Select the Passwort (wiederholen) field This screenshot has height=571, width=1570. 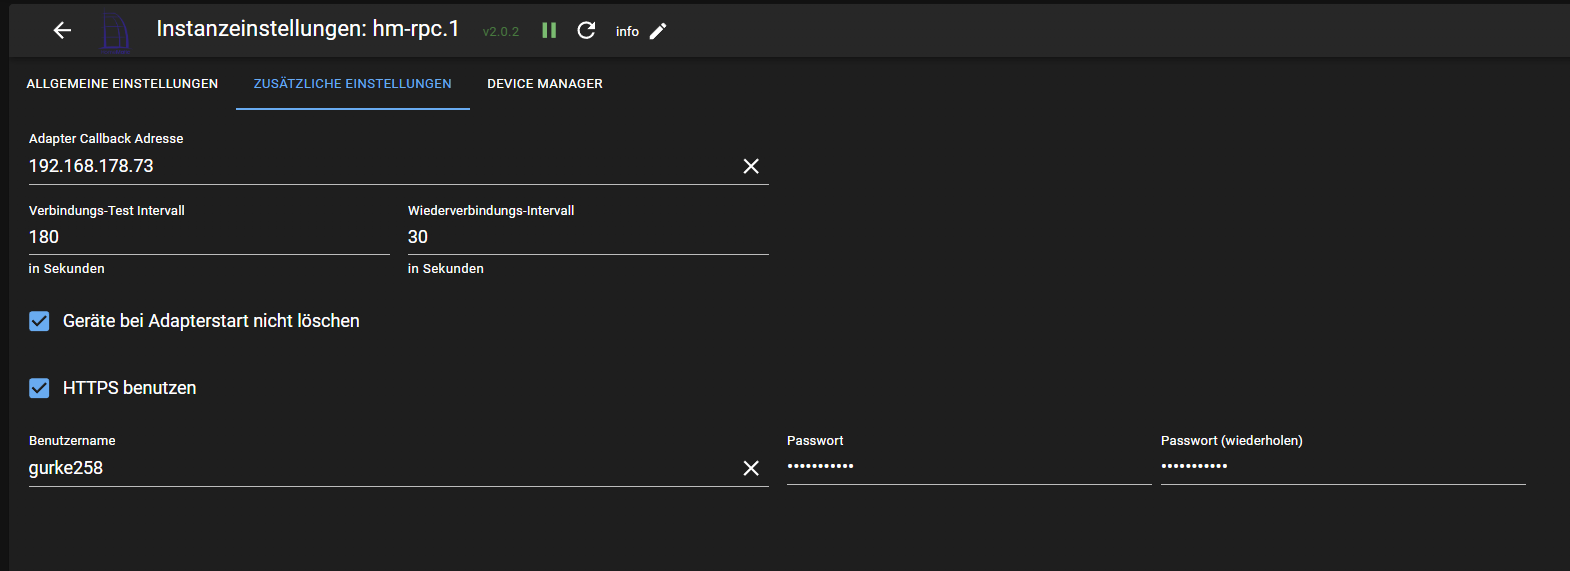(x=1342, y=466)
